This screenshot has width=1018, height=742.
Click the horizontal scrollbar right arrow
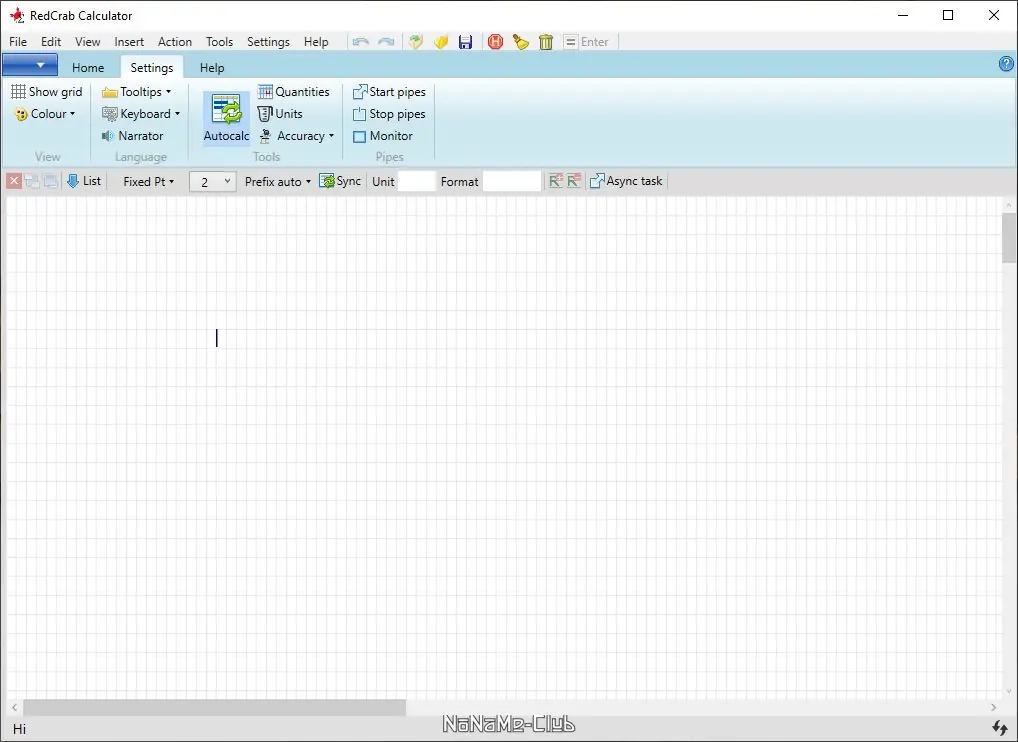[x=993, y=708]
